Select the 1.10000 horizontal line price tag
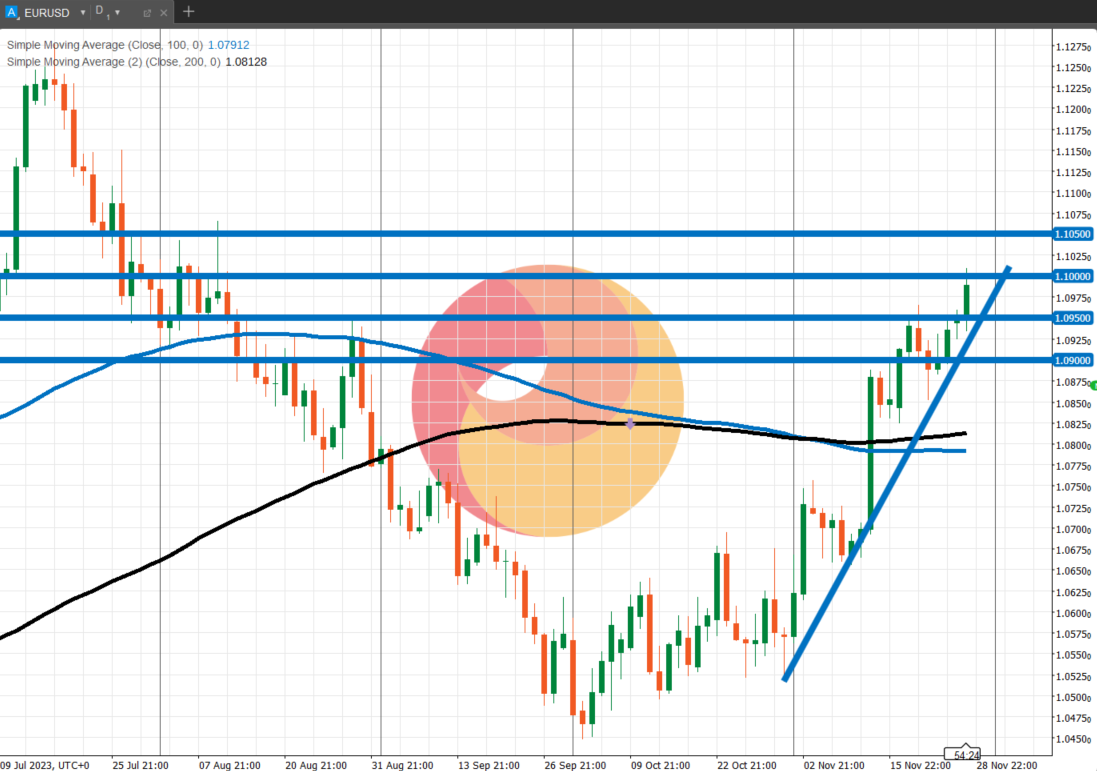 point(1073,276)
